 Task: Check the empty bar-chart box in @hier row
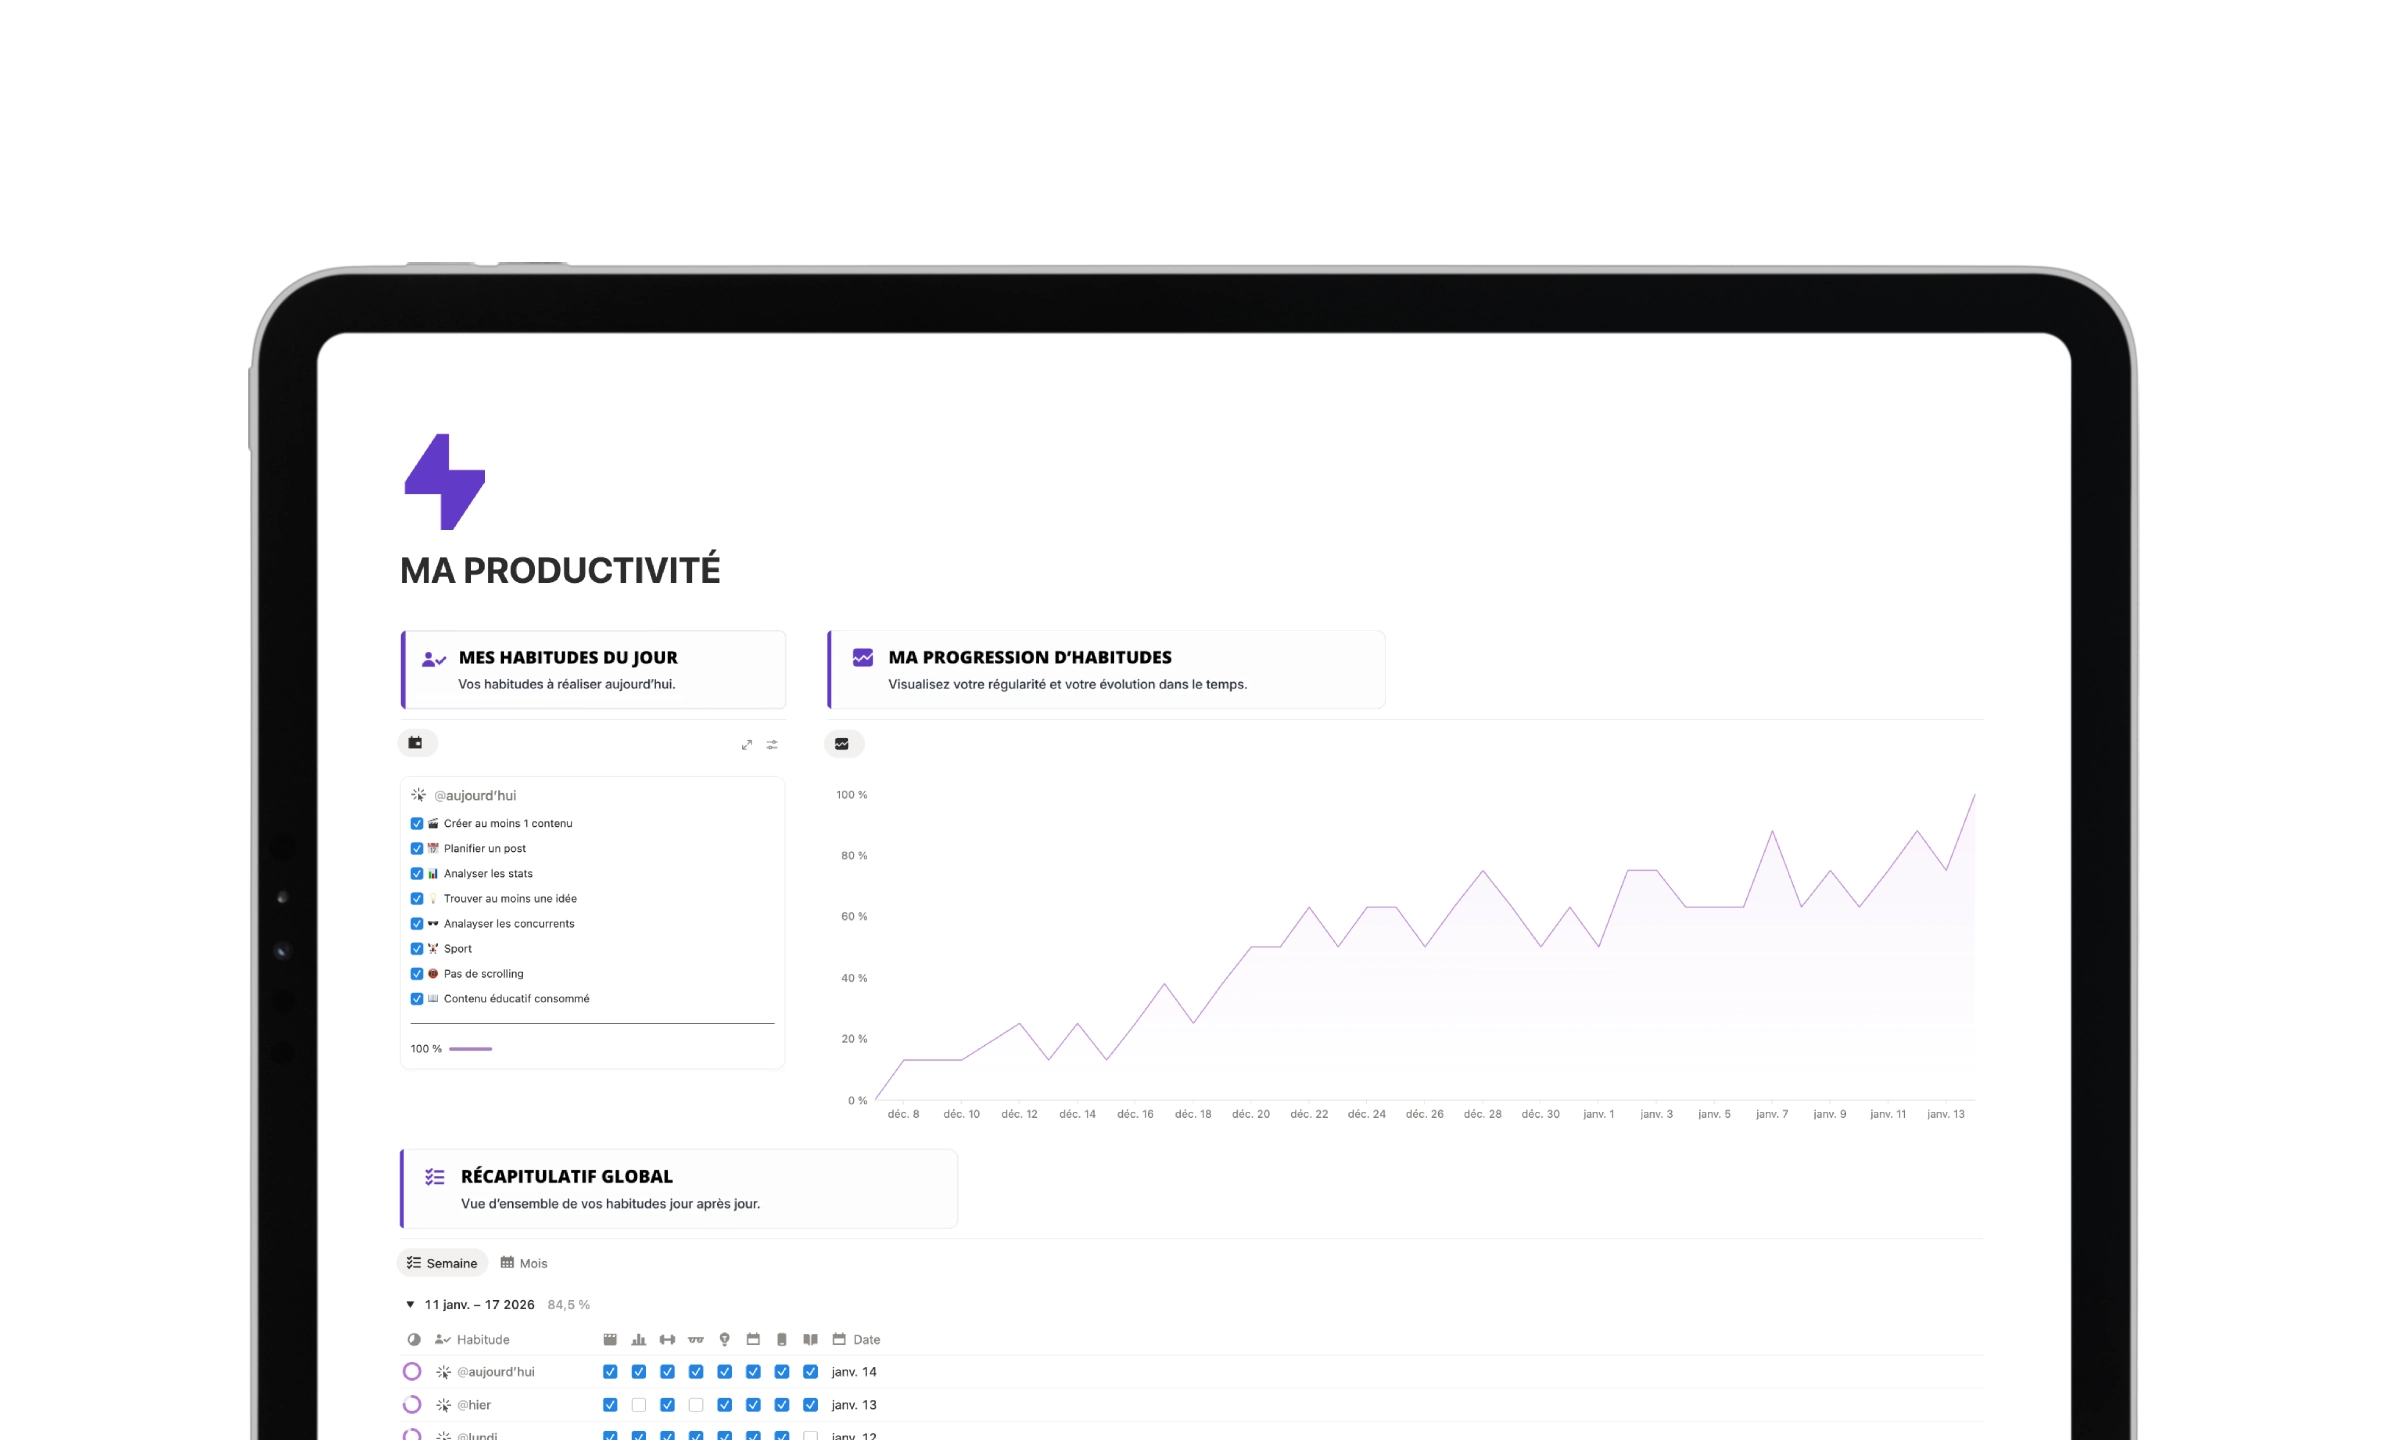click(639, 1405)
